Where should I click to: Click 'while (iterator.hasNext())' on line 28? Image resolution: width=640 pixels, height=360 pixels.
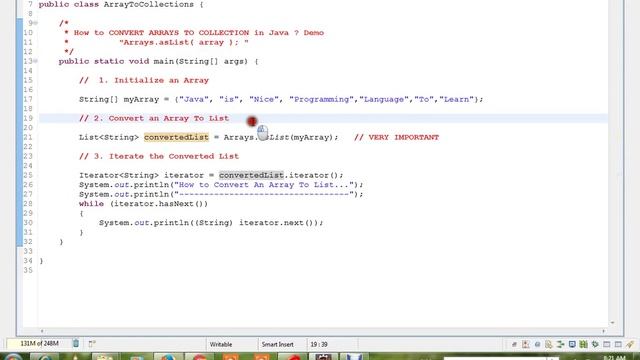[x=143, y=204]
